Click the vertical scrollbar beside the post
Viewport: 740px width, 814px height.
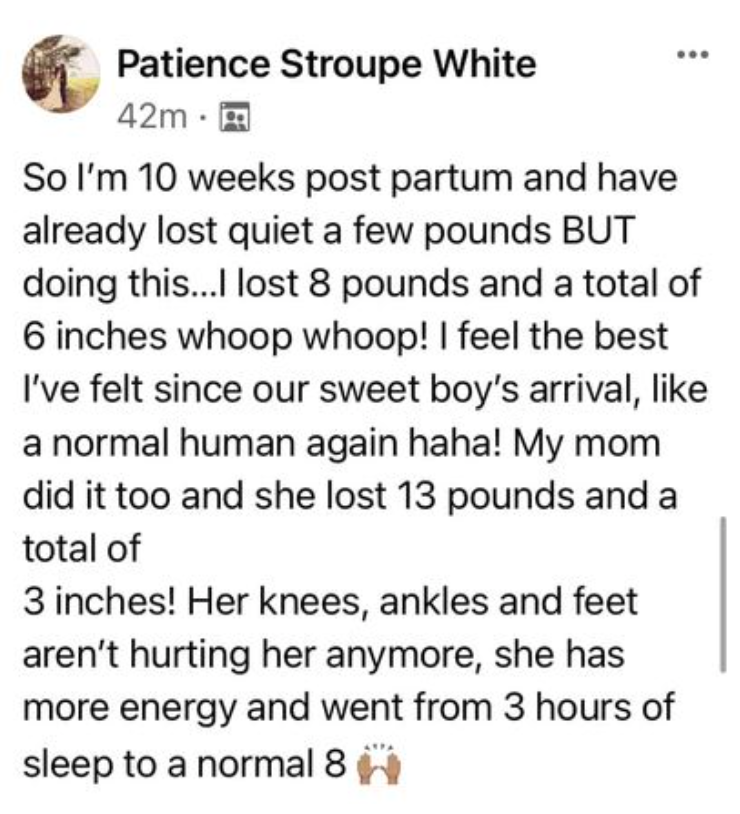pos(722,594)
